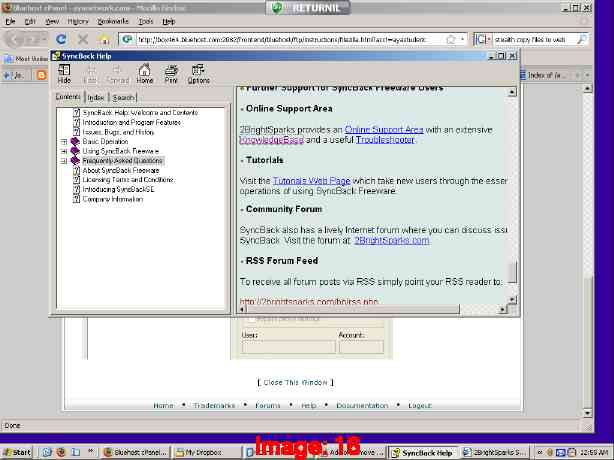Open the File menu in Firefox
This screenshot has width=614, height=460.
click(10, 22)
